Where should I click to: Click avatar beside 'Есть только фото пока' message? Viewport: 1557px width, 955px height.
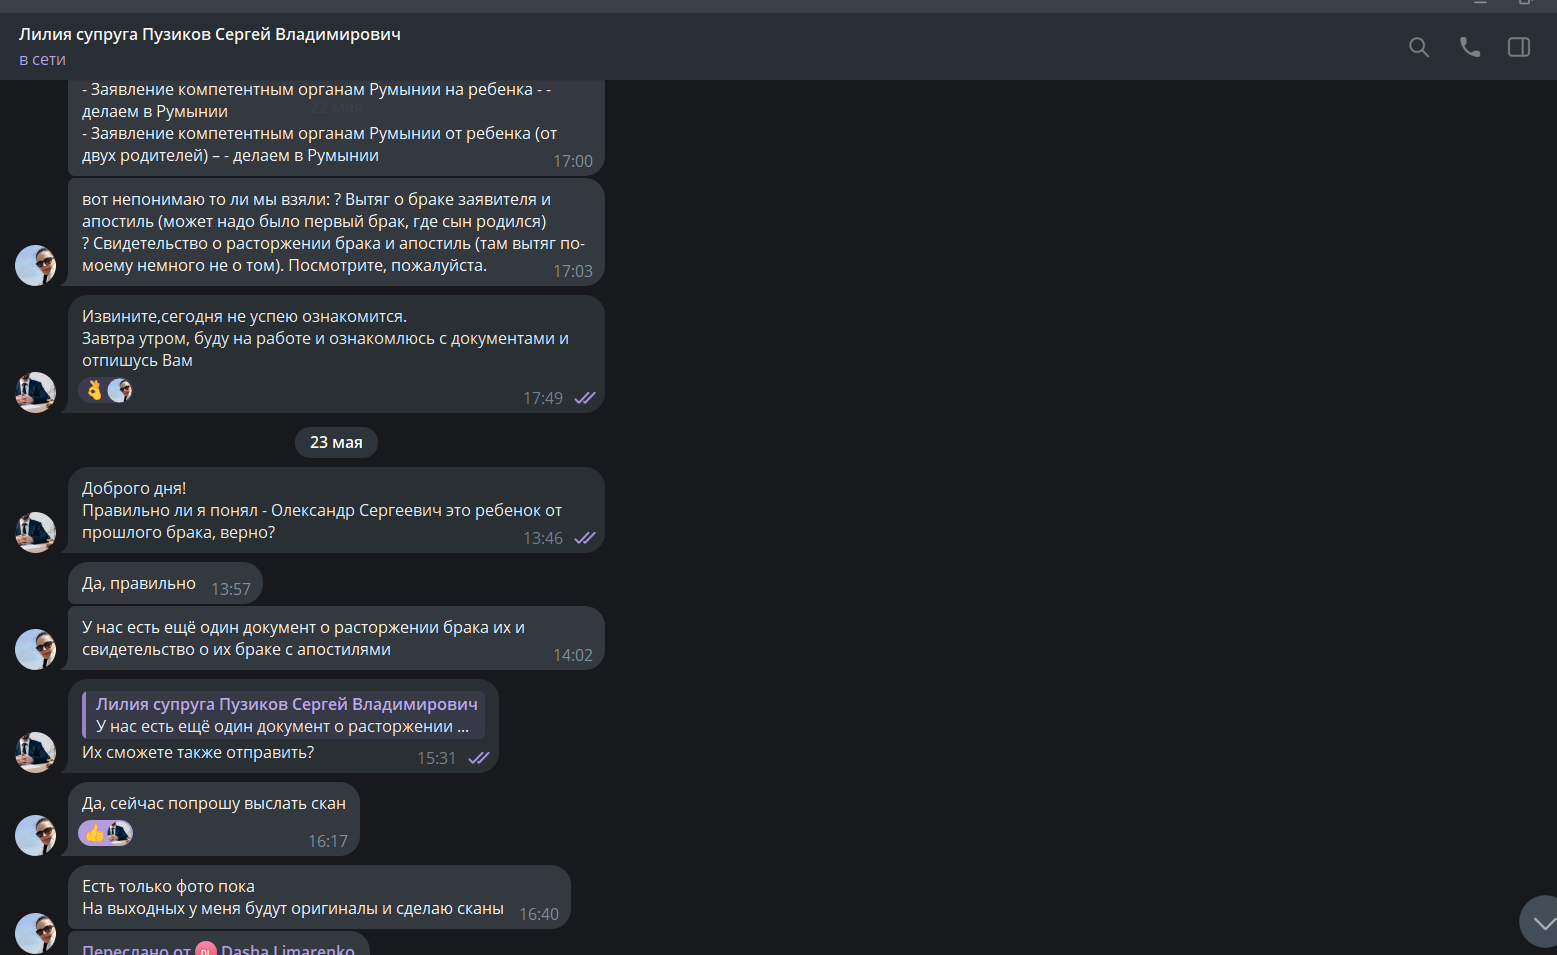(x=35, y=932)
